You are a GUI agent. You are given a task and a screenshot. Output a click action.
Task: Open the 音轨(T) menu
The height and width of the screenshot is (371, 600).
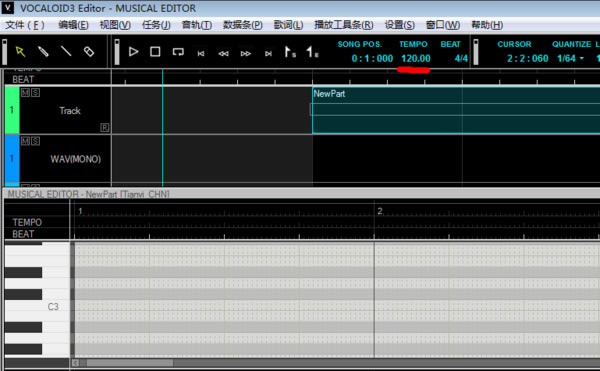197,25
